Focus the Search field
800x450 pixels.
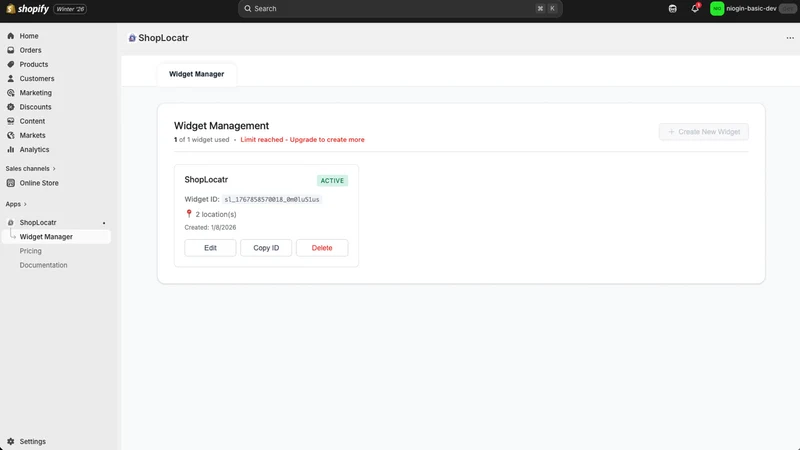(x=400, y=9)
